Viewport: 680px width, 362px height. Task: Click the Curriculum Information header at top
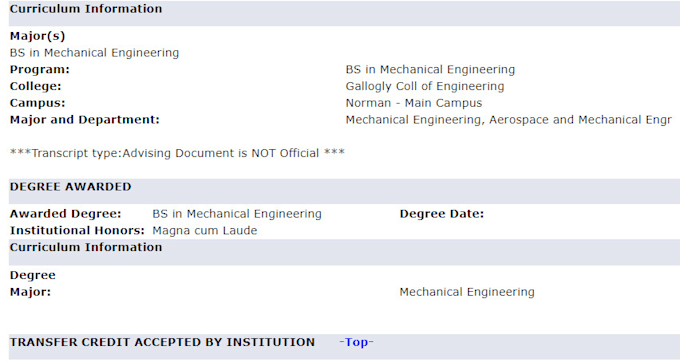(86, 9)
